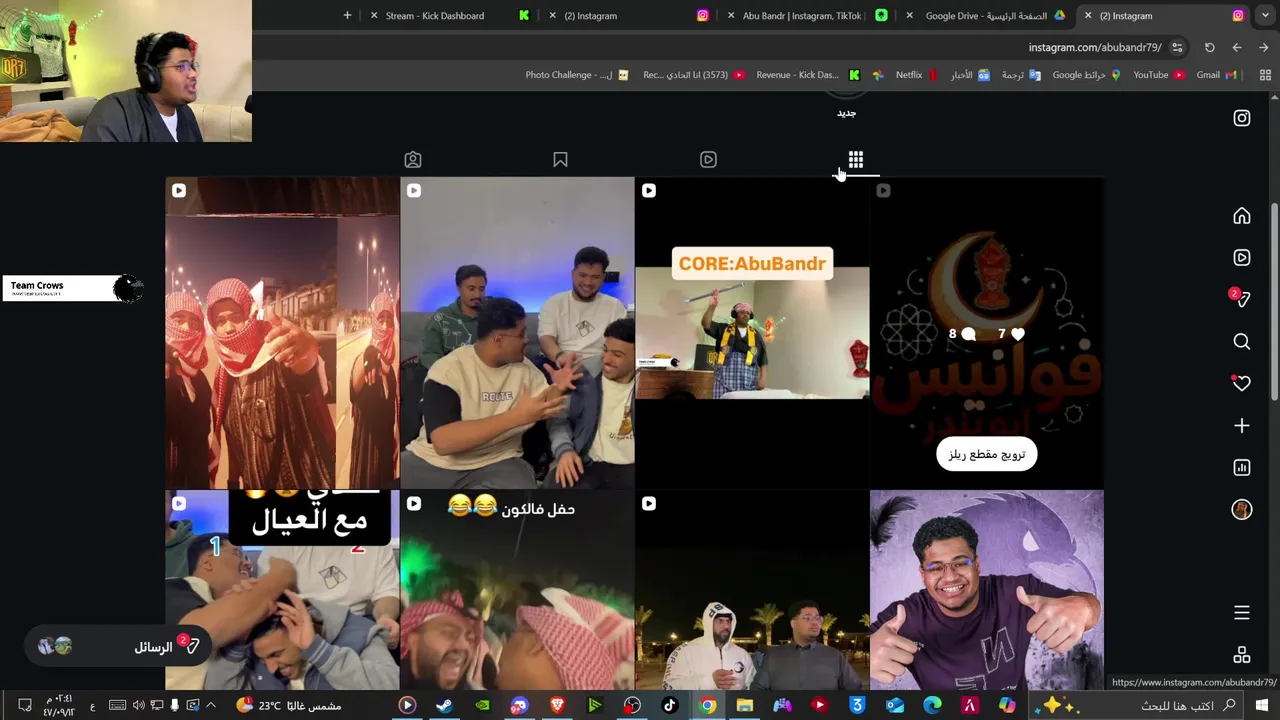Open the purple thumbs-up post thumbnail
Screen dimensions: 1280x720
(x=987, y=591)
